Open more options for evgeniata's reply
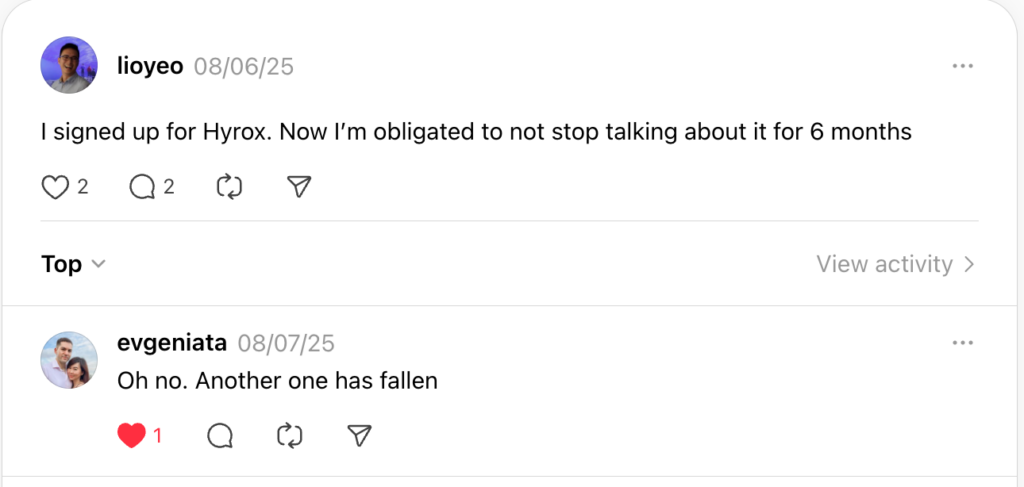The width and height of the screenshot is (1024, 487). (963, 343)
